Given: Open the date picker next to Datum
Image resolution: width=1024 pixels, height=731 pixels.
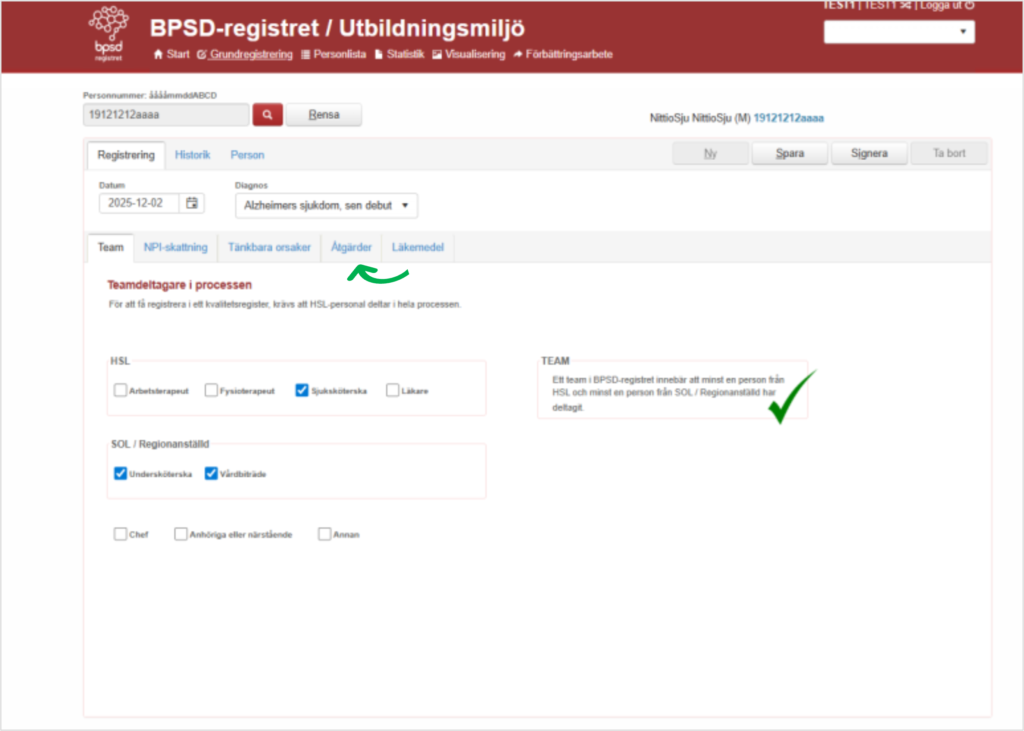Looking at the screenshot, I should coord(192,203).
